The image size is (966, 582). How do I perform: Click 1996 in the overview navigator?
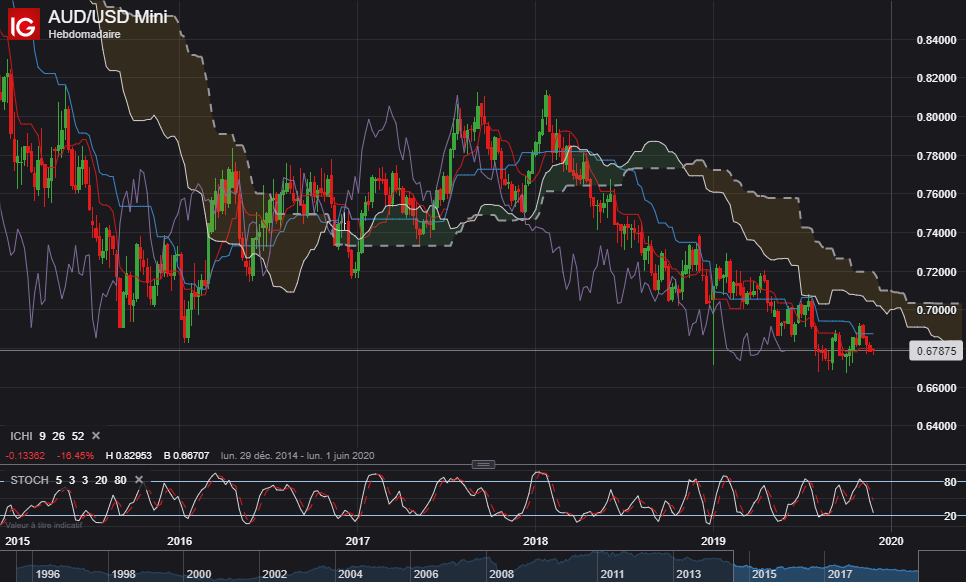click(47, 574)
